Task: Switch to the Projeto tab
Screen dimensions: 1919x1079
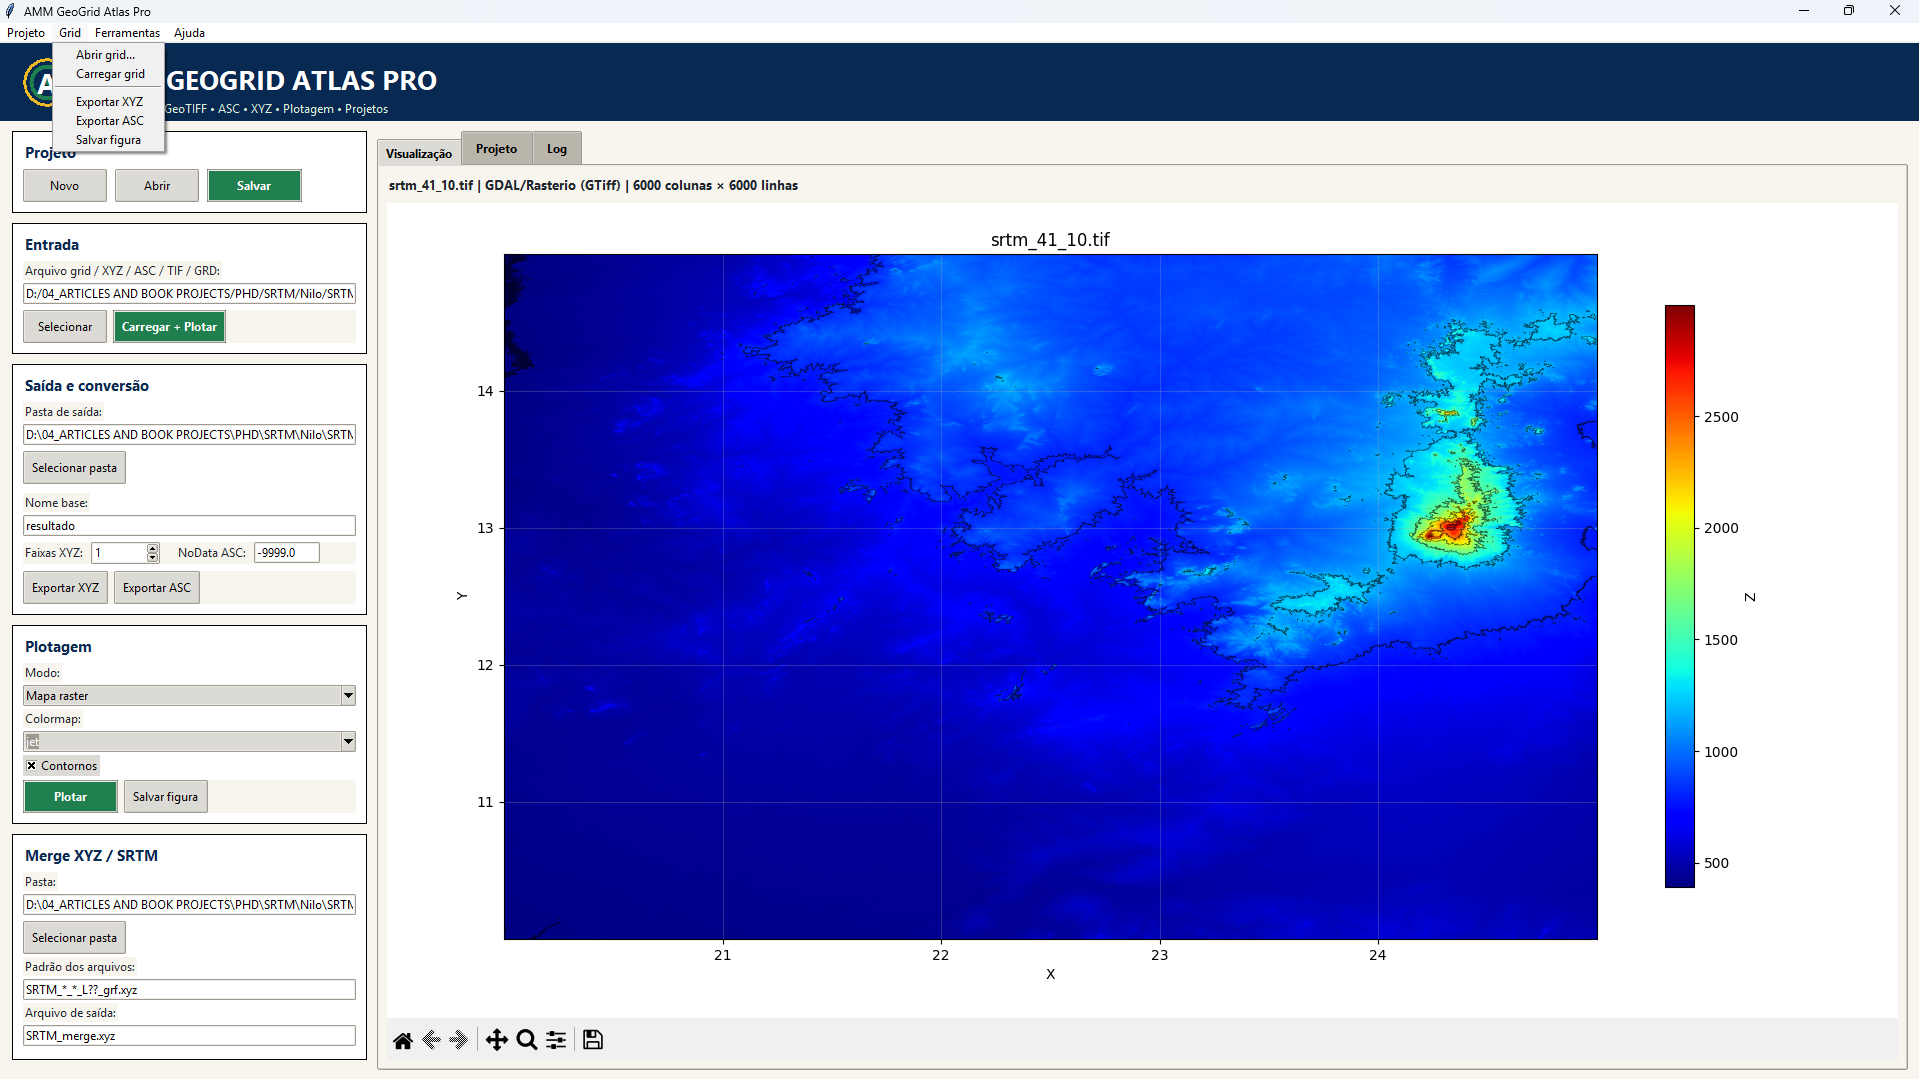Action: tap(497, 149)
